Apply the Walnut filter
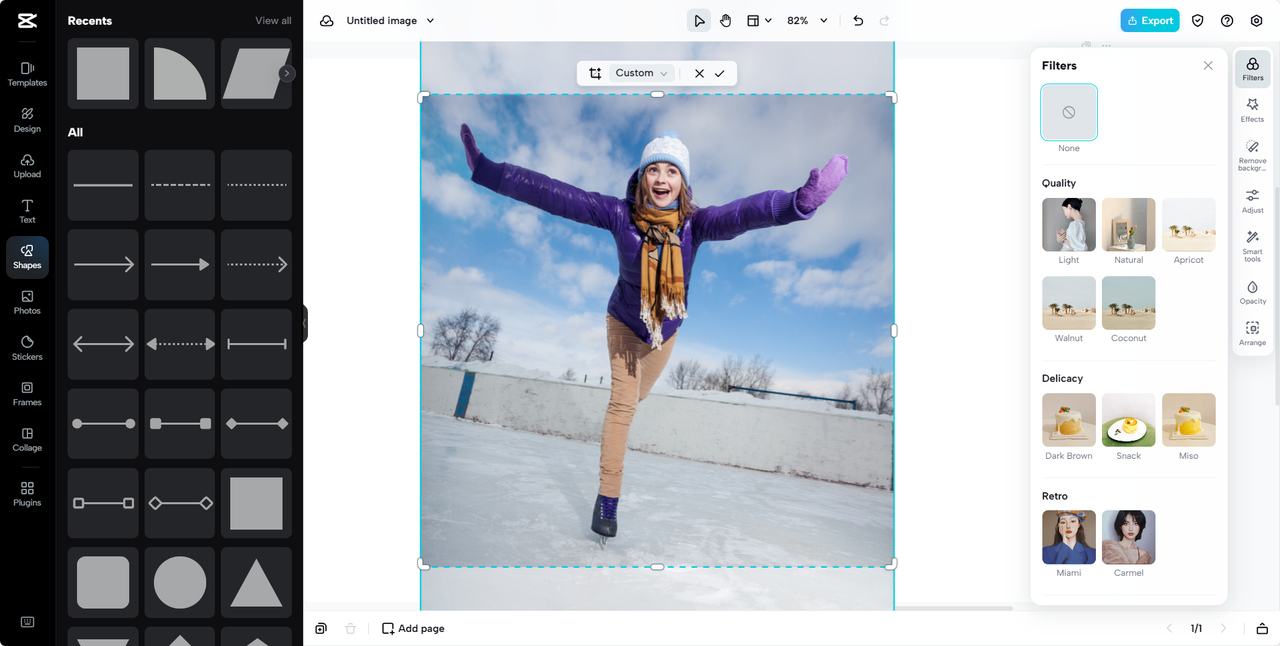 tap(1069, 303)
